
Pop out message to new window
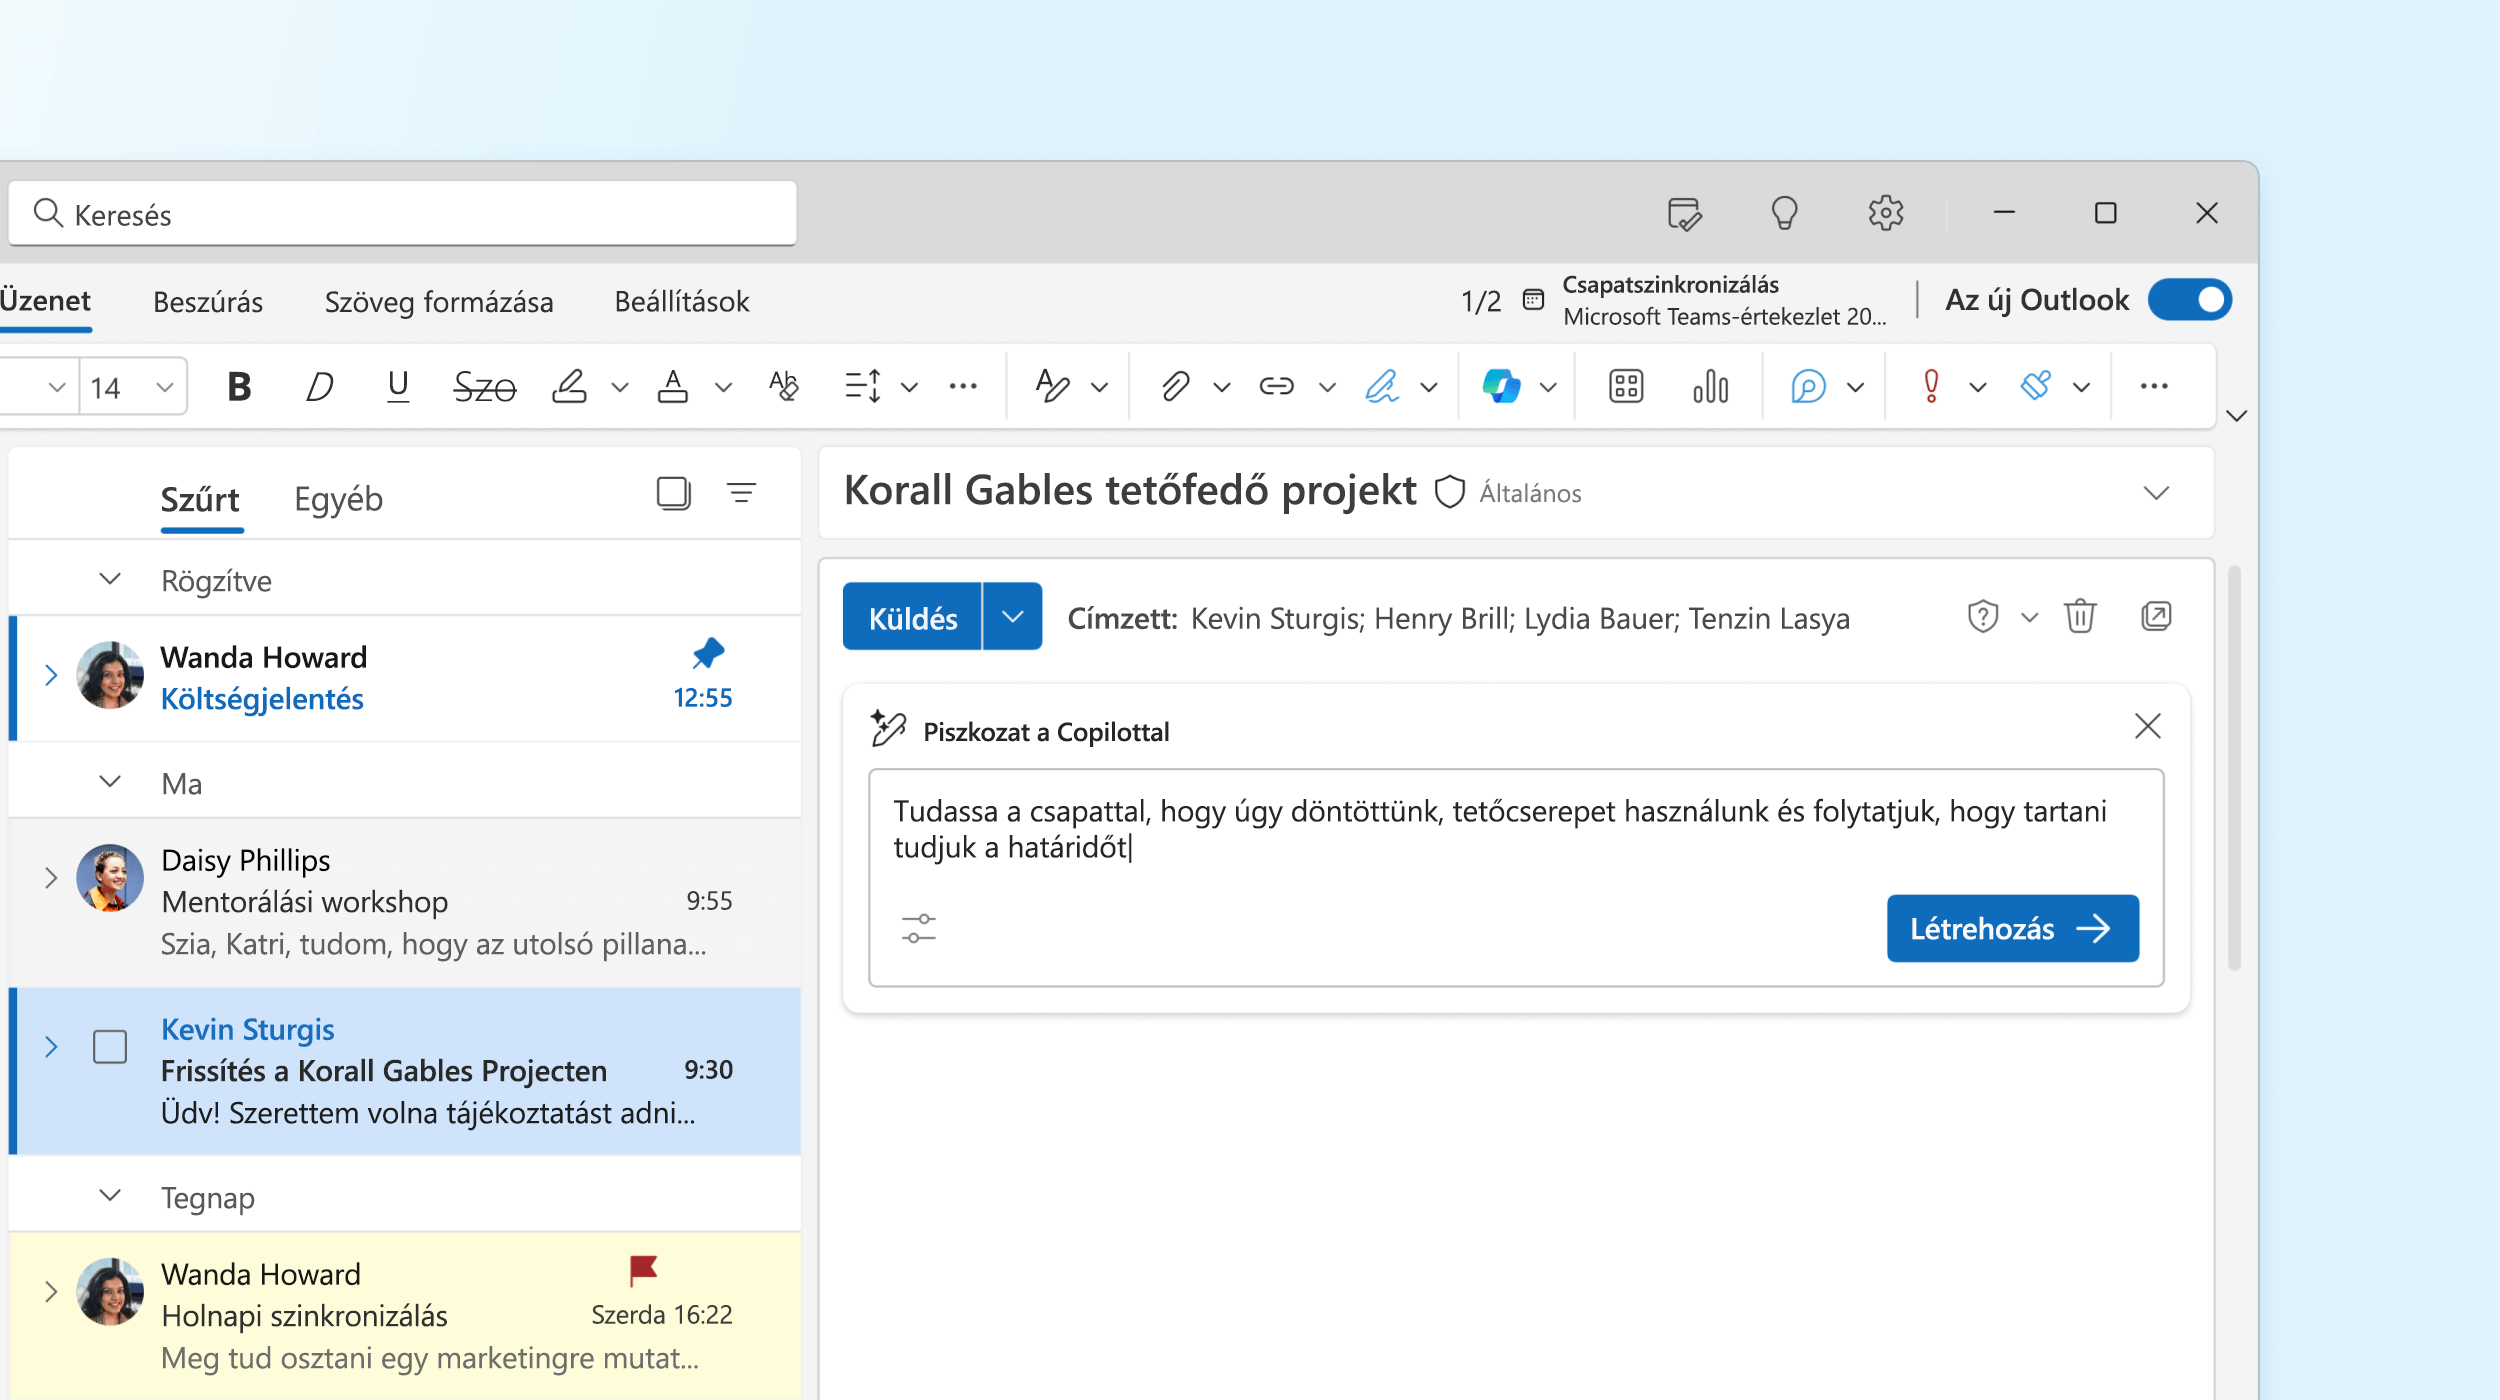pos(2156,616)
